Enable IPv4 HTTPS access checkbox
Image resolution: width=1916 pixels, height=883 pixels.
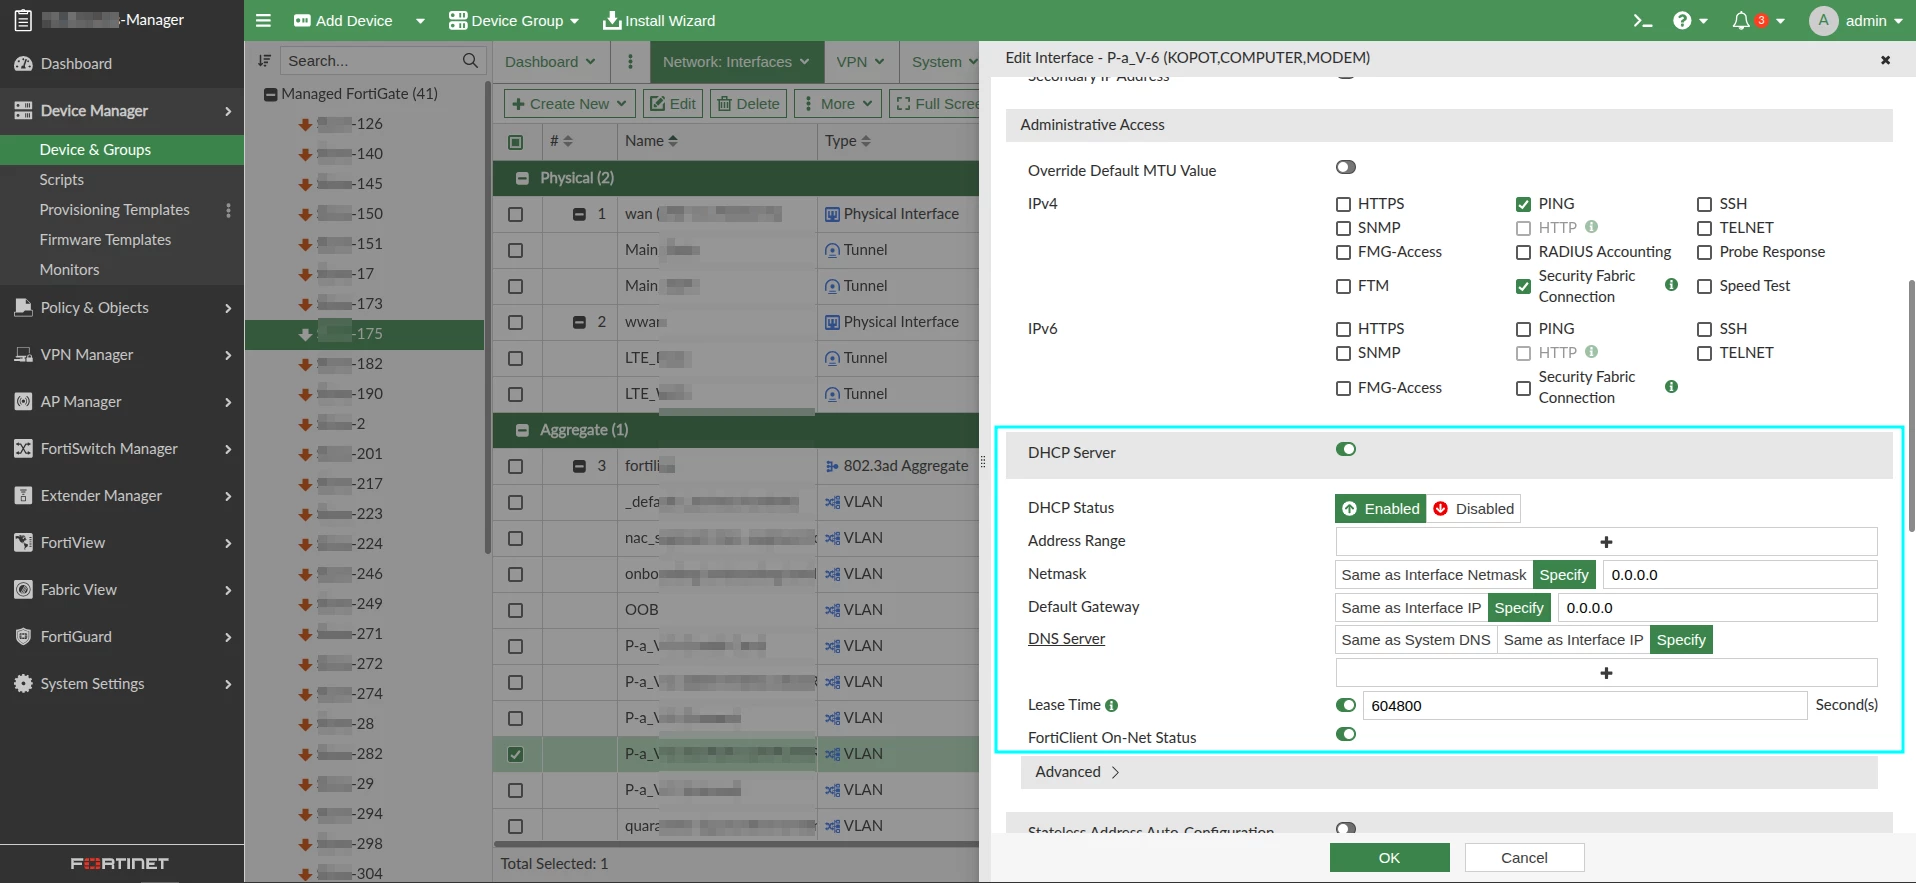pyautogui.click(x=1343, y=204)
